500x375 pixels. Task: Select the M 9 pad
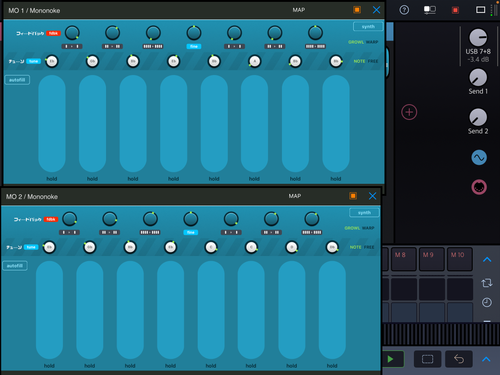pos(432,259)
